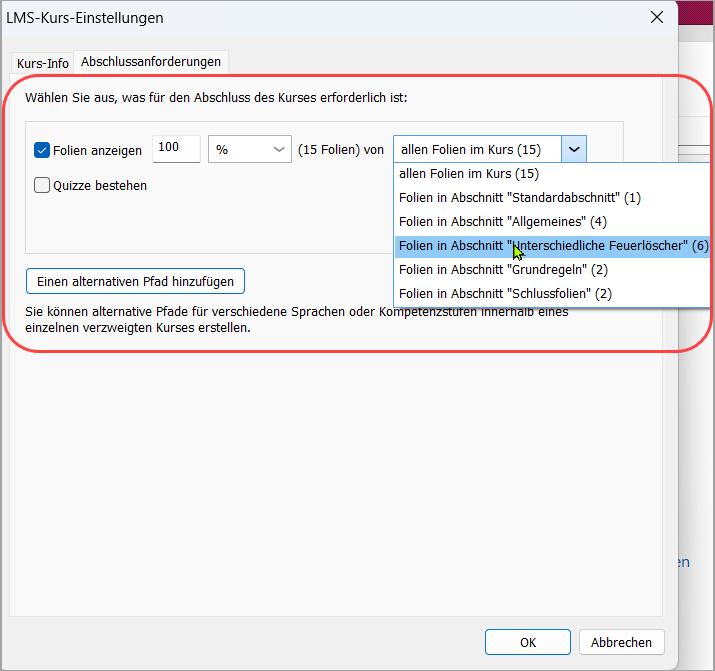Click the LMS-Kurs-Einstellungen title bar

pyautogui.click(x=300, y=18)
